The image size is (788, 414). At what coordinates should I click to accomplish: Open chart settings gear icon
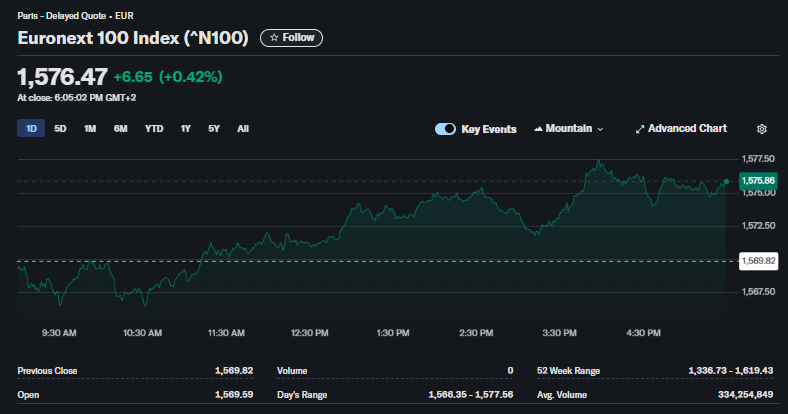click(762, 129)
